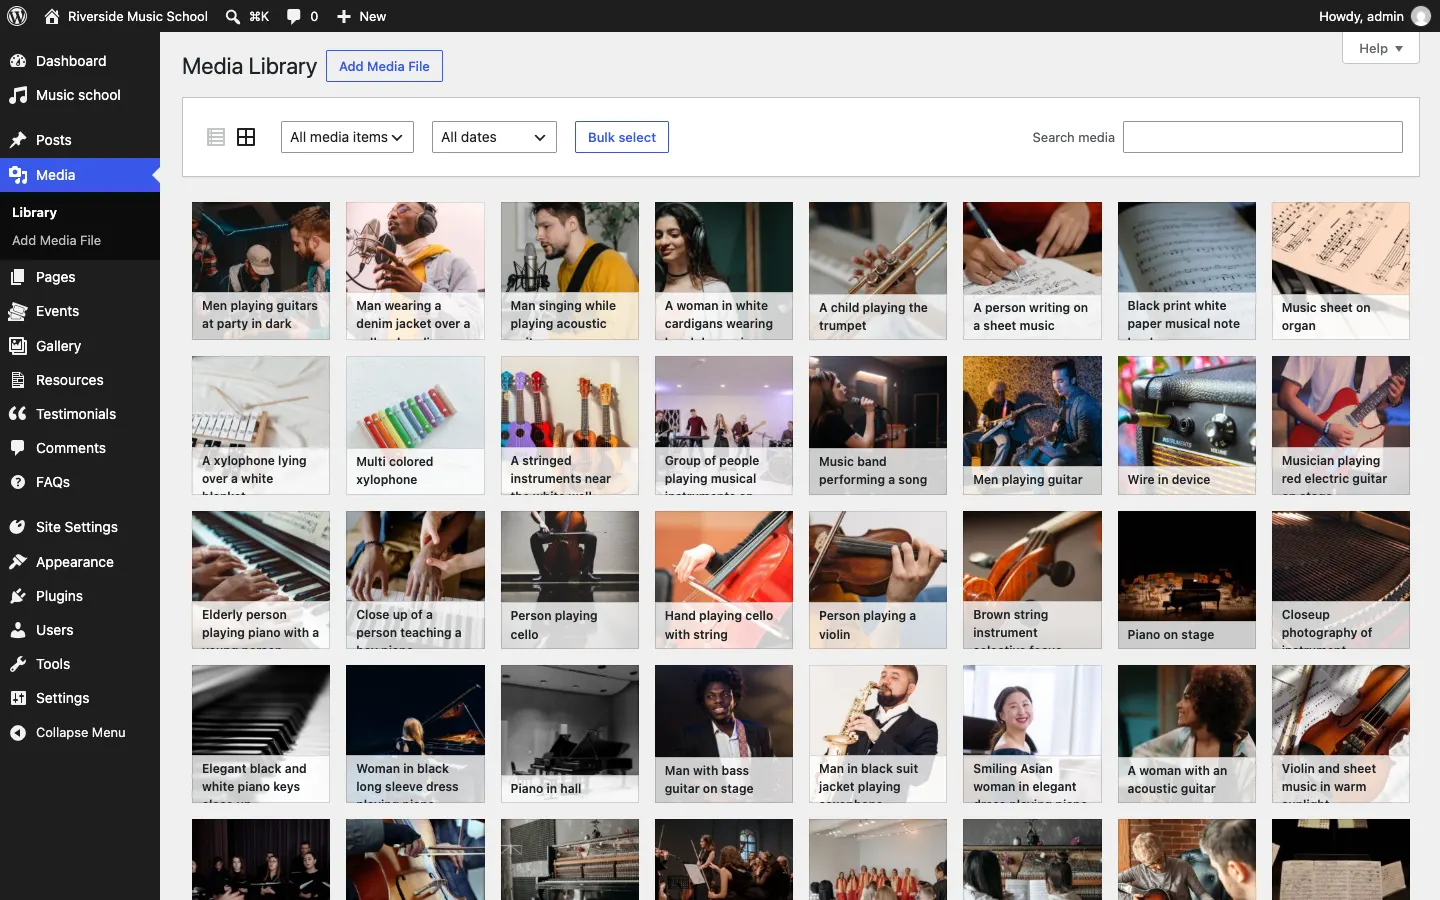Click the FAQs question mark icon
1440x900 pixels.
[18, 482]
